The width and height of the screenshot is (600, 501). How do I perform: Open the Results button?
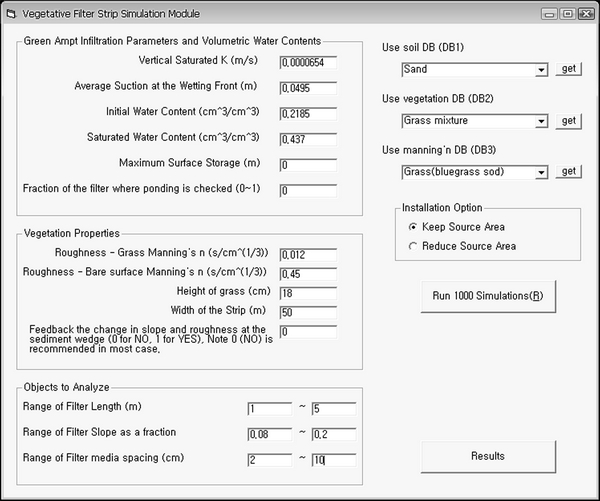coord(488,456)
